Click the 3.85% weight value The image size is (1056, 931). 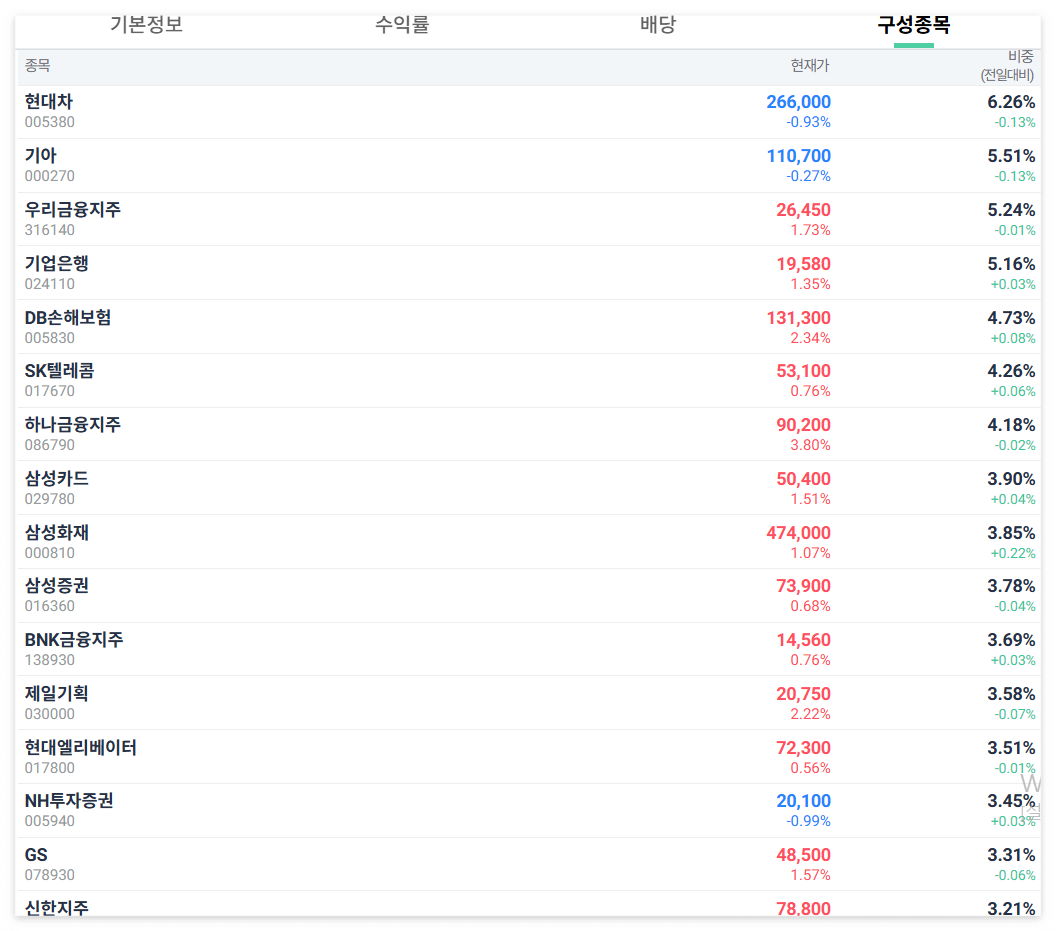pyautogui.click(x=1011, y=532)
